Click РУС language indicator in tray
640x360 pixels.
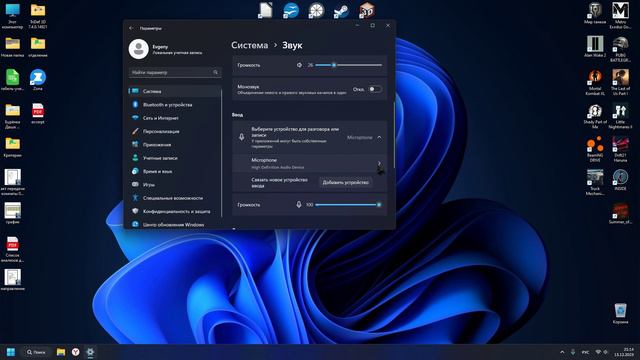[585, 352]
